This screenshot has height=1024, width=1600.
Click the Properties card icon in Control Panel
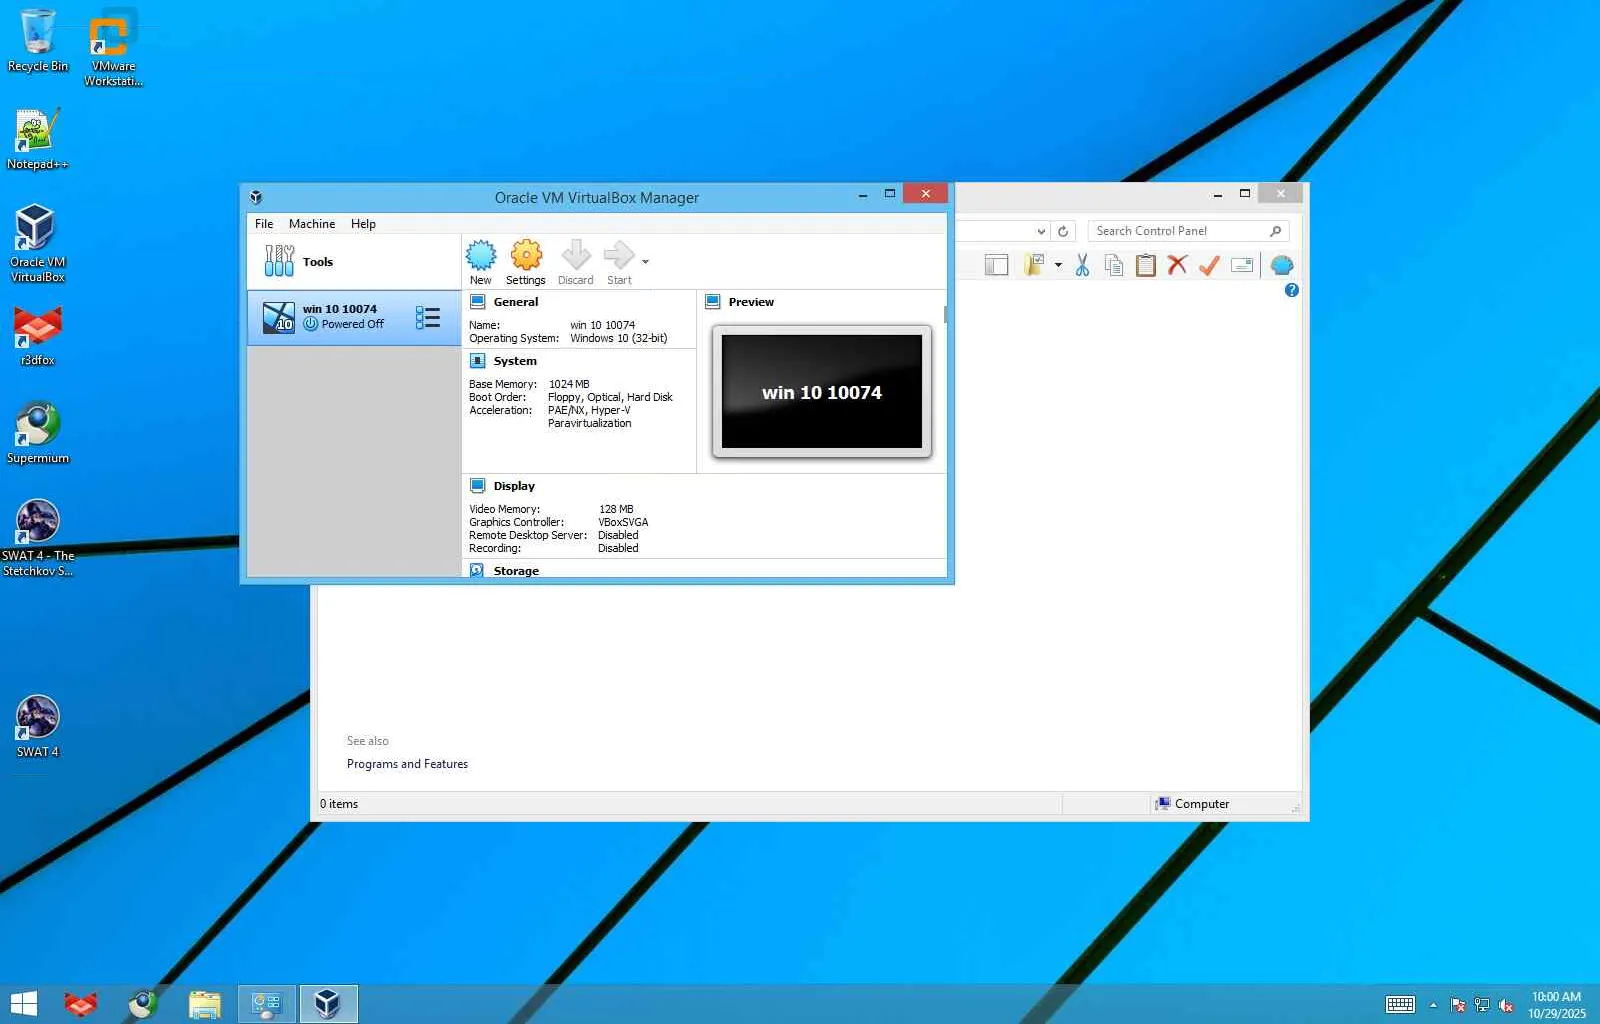[x=1242, y=265]
